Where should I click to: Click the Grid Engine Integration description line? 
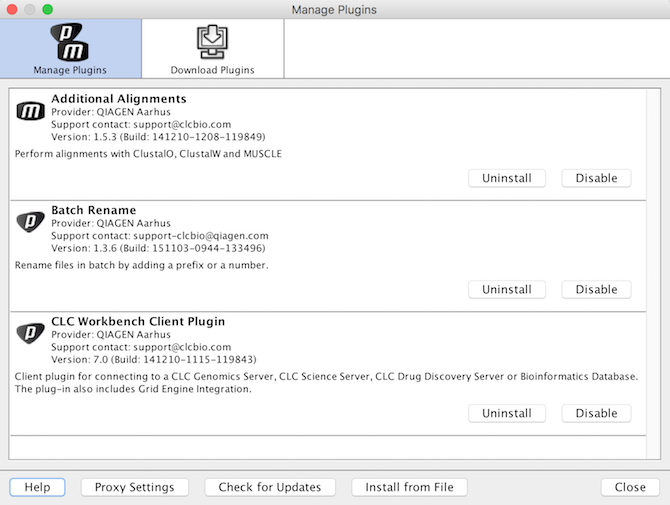[x=133, y=389]
